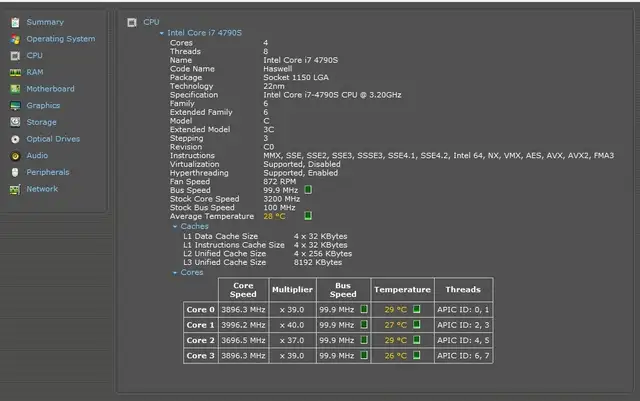
Task: Select the Core 2 row label
Action: pos(200,340)
